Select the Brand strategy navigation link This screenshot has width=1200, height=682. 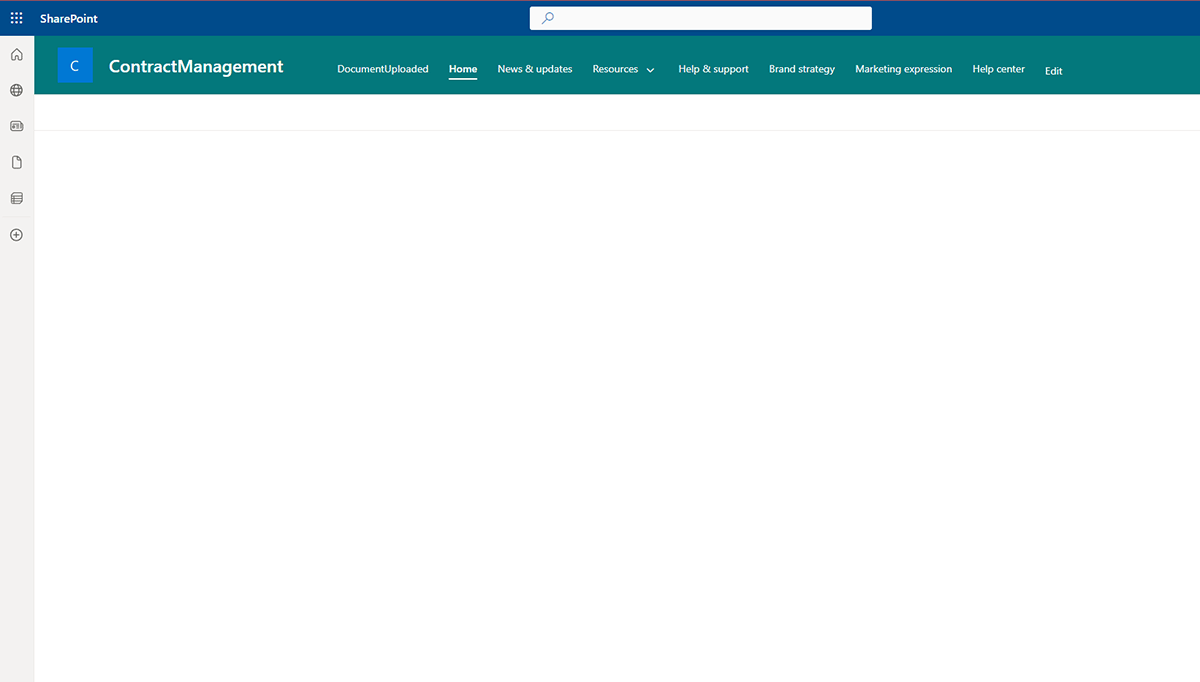pos(801,69)
